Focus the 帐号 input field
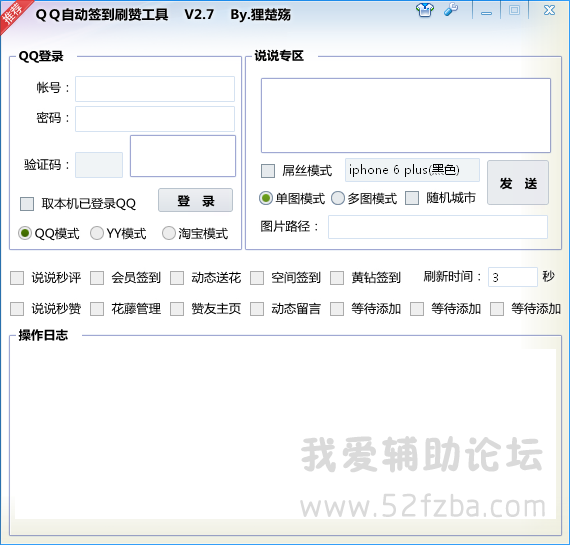The image size is (570, 545). [155, 89]
